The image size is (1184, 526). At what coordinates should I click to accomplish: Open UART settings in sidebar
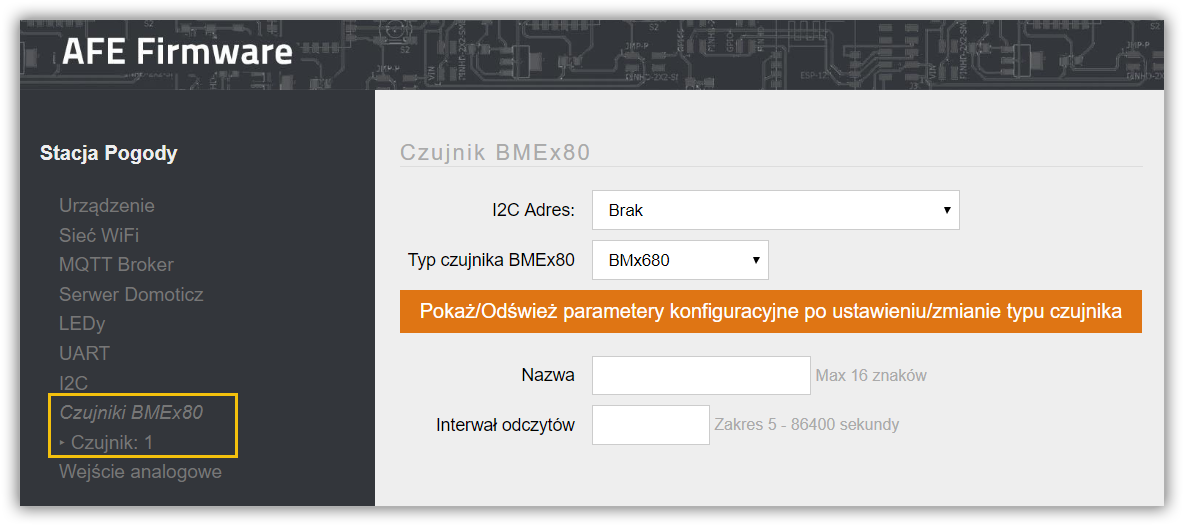point(85,353)
